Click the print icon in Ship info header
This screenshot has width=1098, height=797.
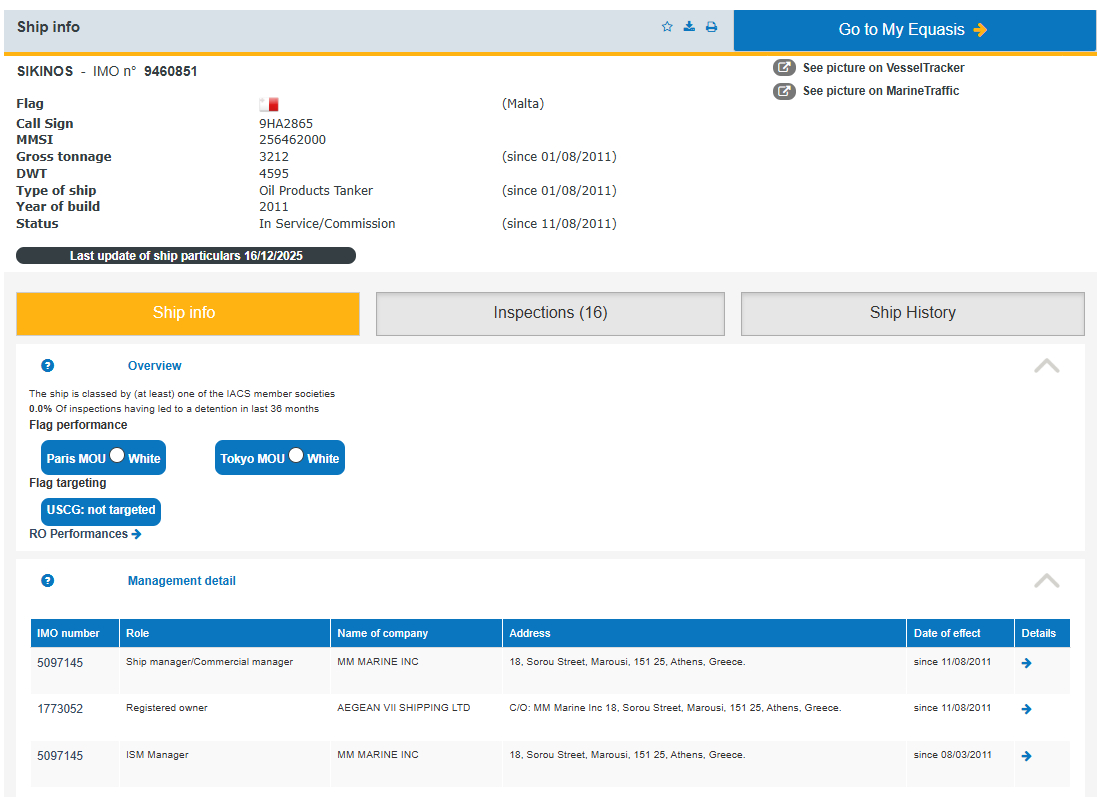tap(711, 27)
